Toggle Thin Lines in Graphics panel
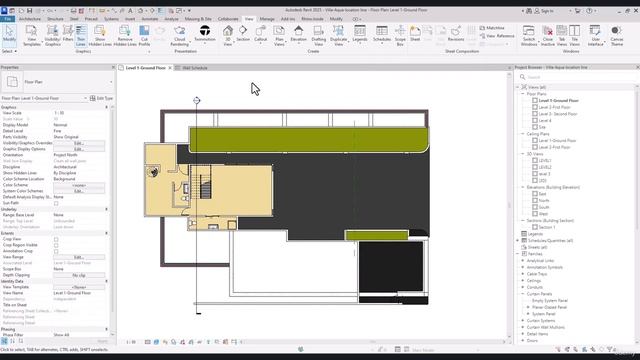The height and width of the screenshot is (360, 640). [x=81, y=35]
